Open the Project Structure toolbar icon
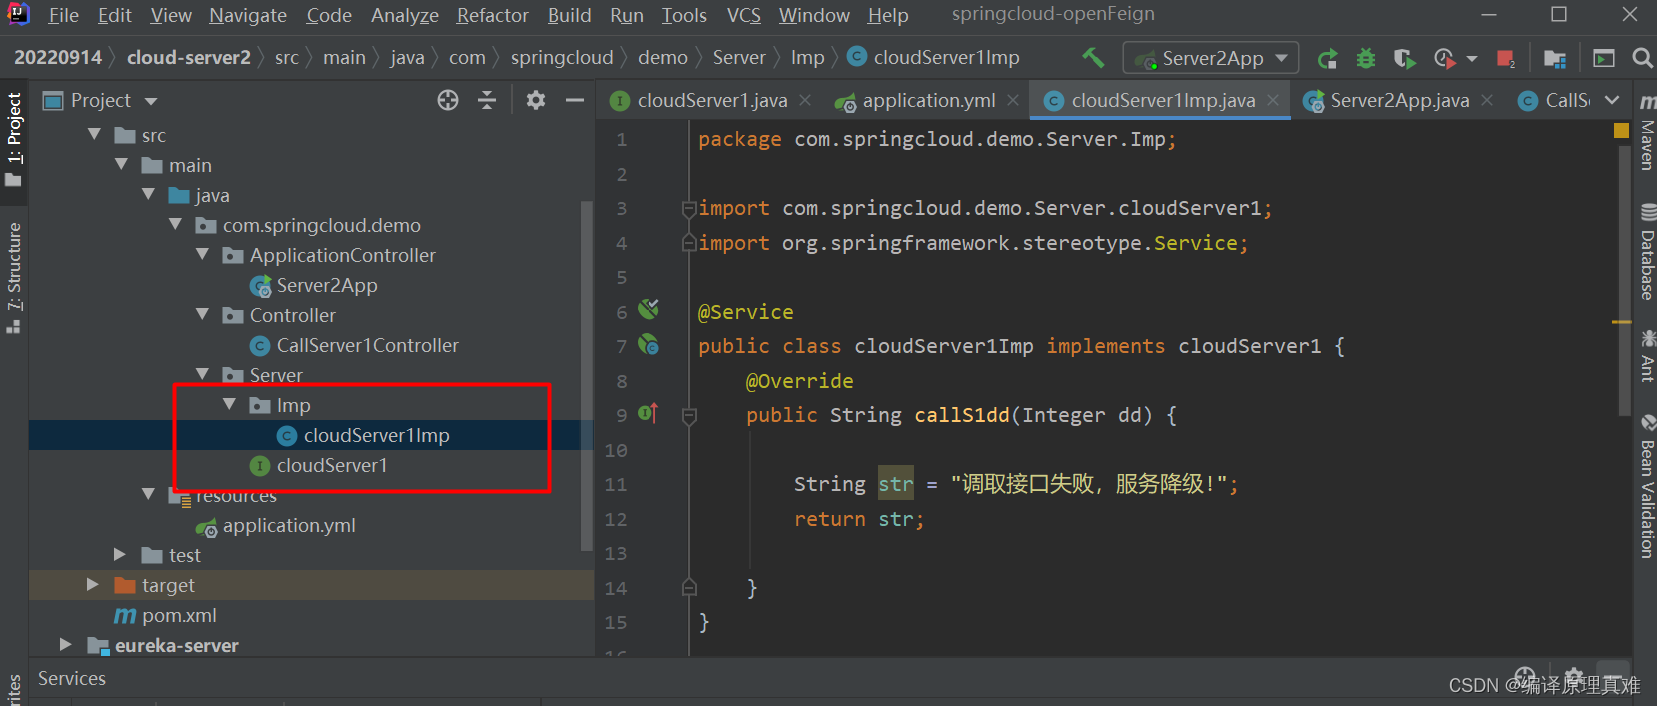1657x706 pixels. [x=1554, y=59]
